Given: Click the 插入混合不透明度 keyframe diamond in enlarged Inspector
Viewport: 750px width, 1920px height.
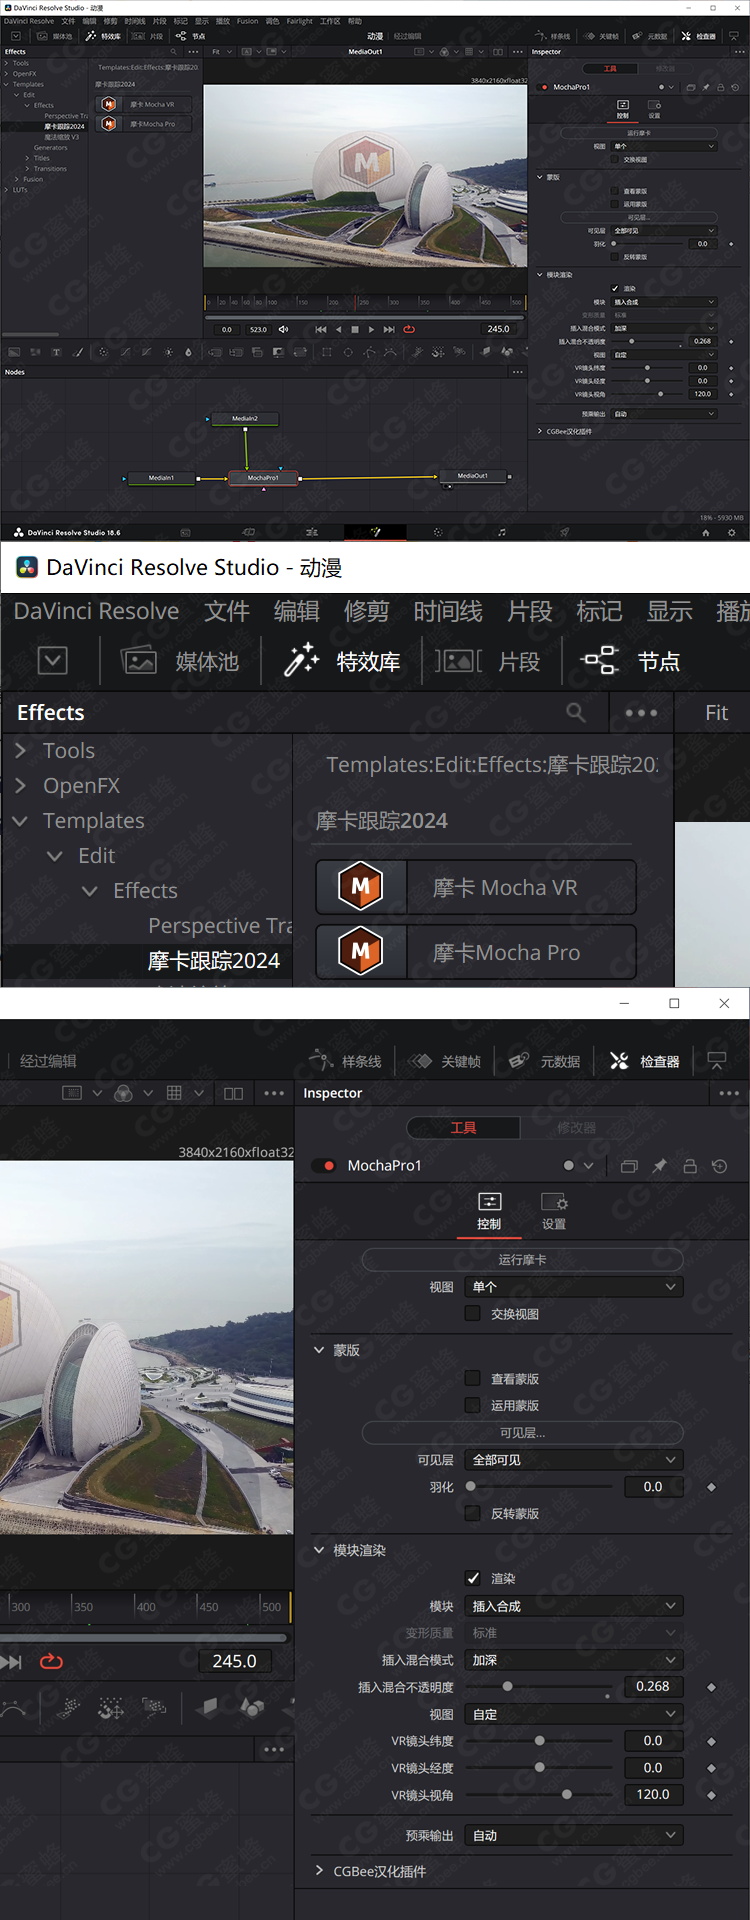Looking at the screenshot, I should (711, 1686).
